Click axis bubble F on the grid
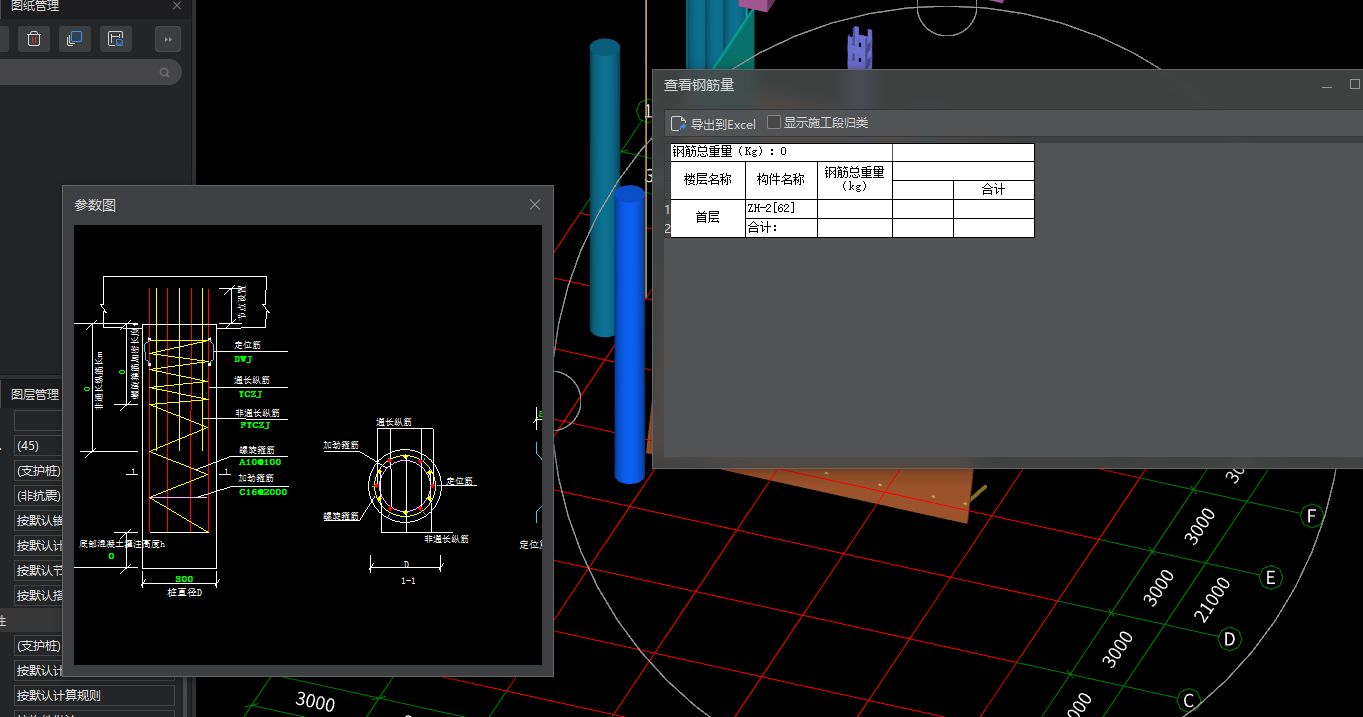The image size is (1363, 717). pyautogui.click(x=1312, y=516)
